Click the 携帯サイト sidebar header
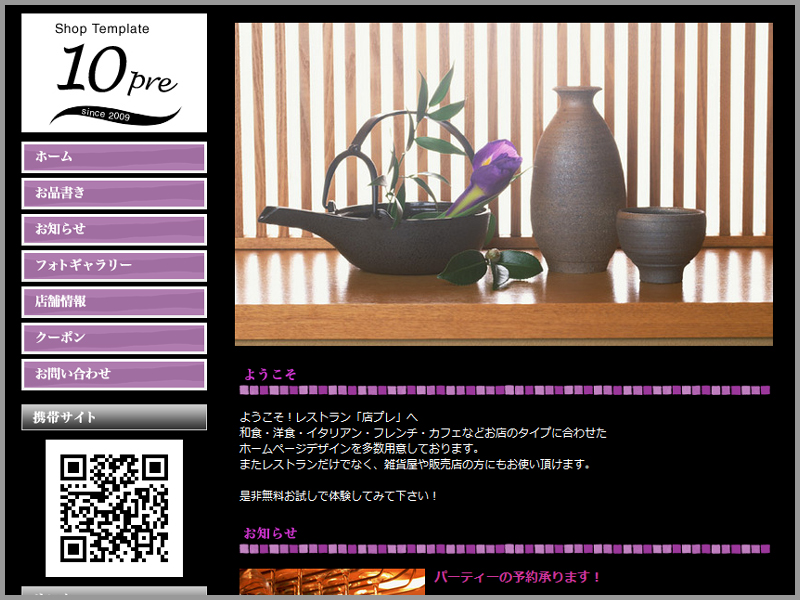The width and height of the screenshot is (800, 600). pyautogui.click(x=114, y=417)
